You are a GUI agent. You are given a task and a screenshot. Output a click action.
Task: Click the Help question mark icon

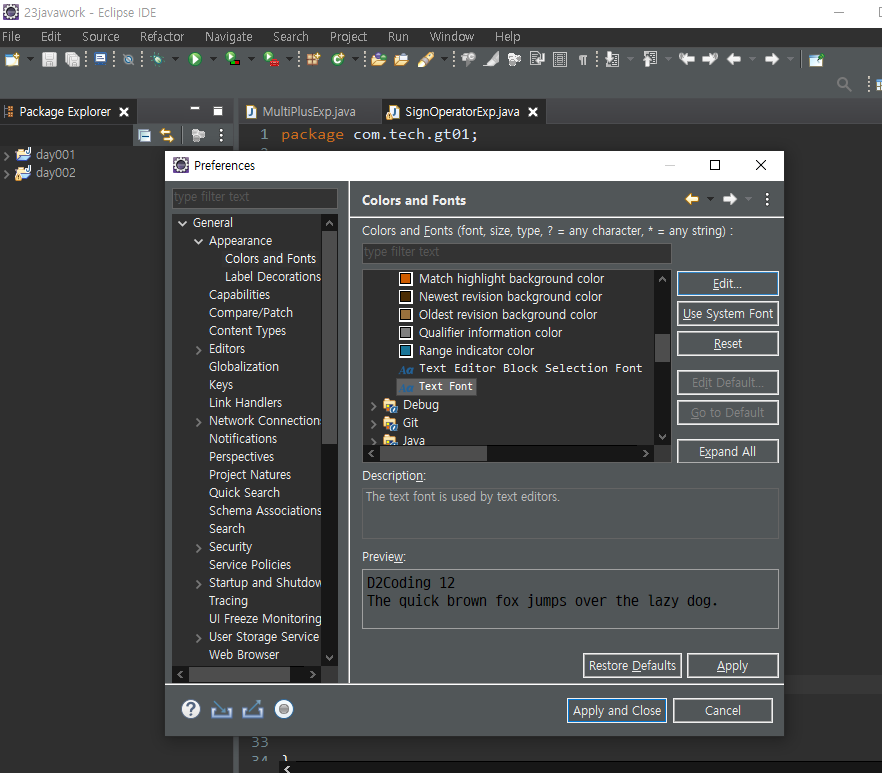coord(191,709)
